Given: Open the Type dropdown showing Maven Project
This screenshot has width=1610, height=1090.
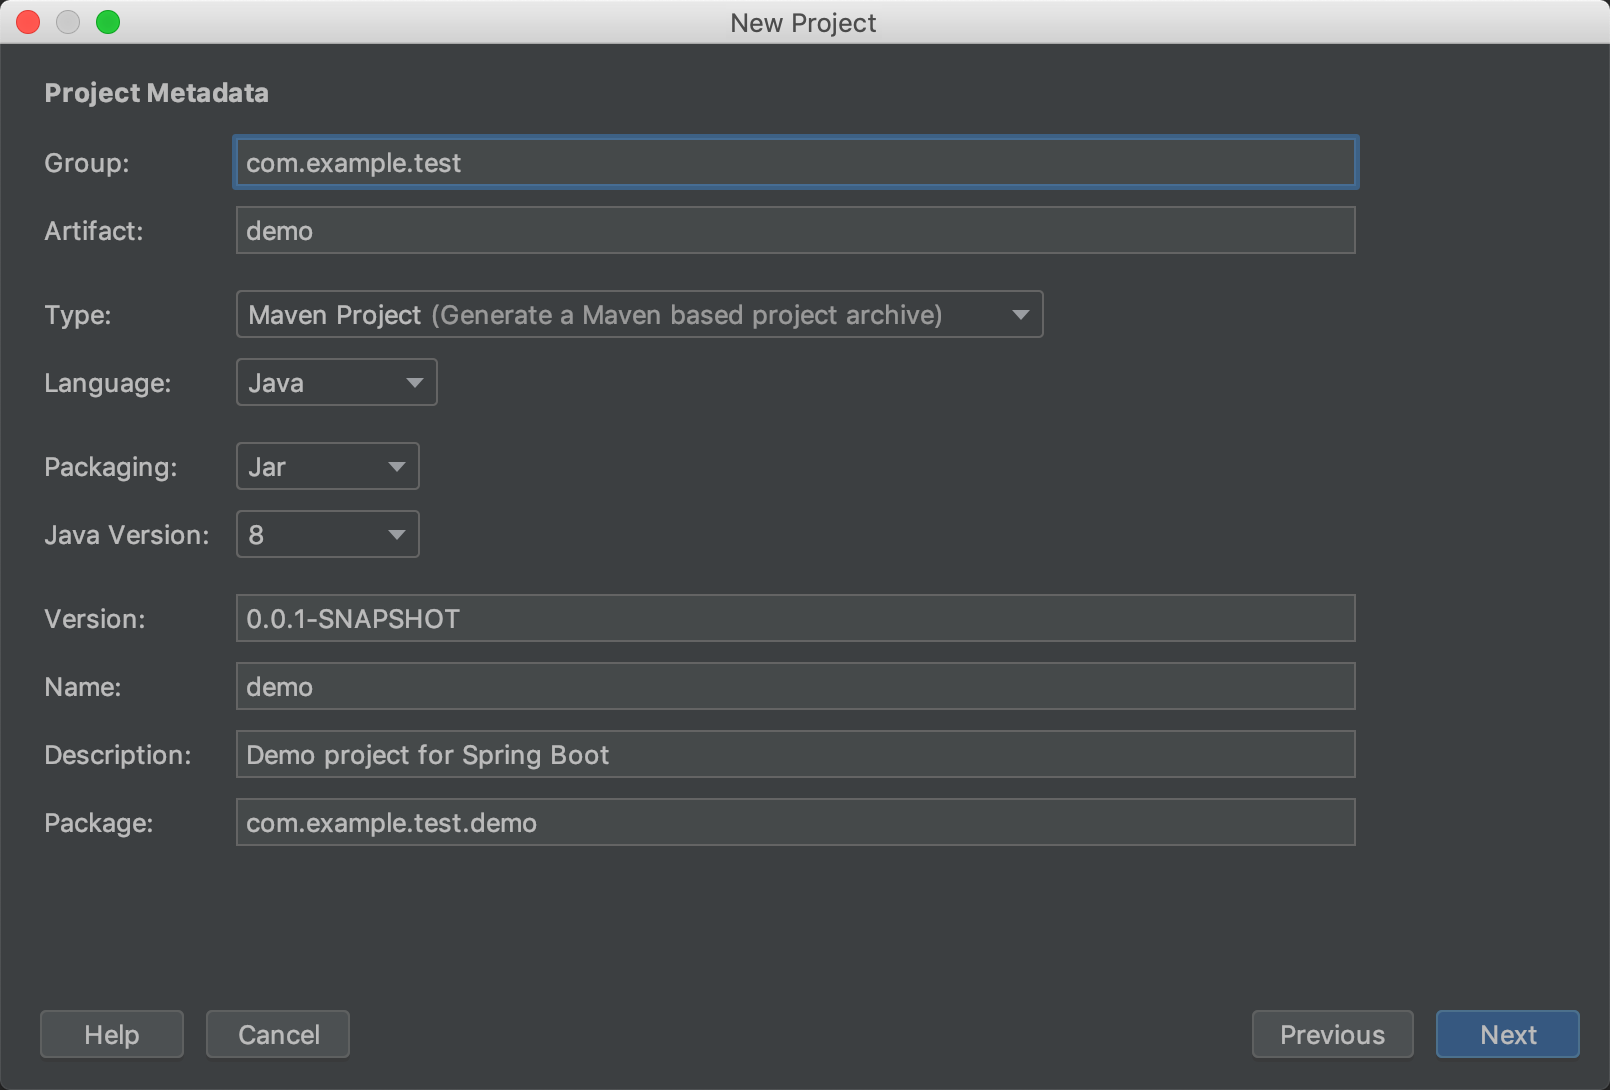Looking at the screenshot, I should pyautogui.click(x=639, y=315).
